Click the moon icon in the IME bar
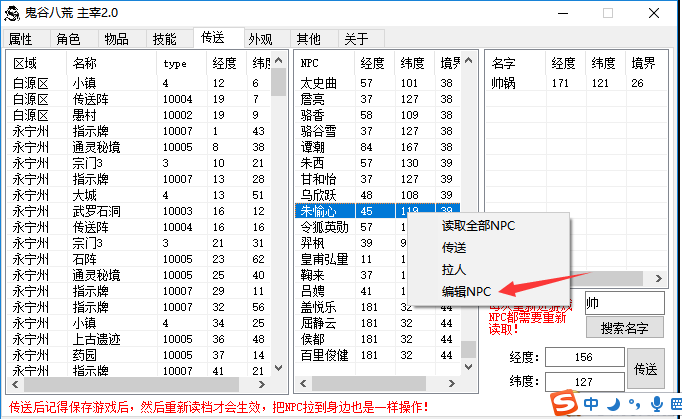This screenshot has height=419, width=682. 613,404
